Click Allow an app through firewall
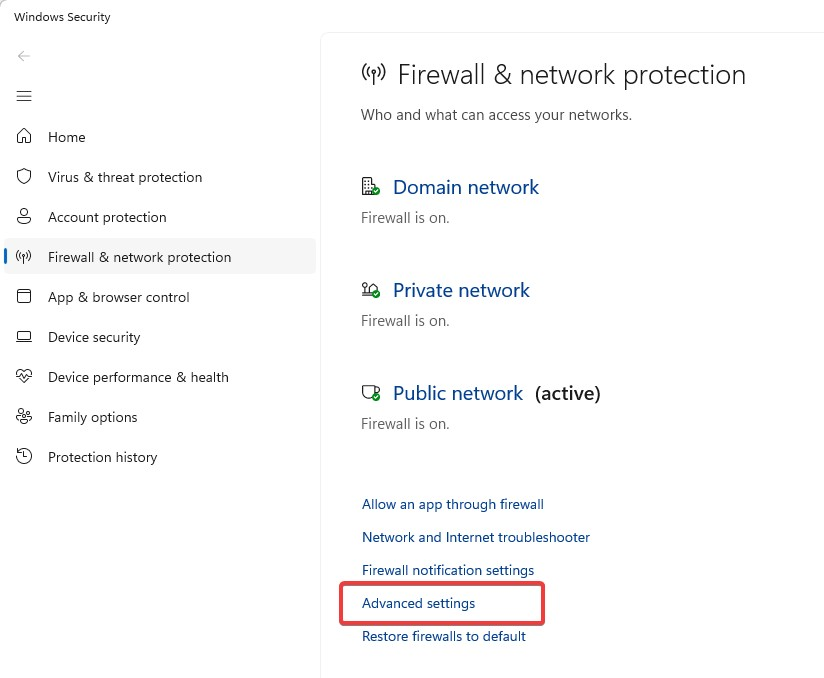824x678 pixels. tap(452, 505)
